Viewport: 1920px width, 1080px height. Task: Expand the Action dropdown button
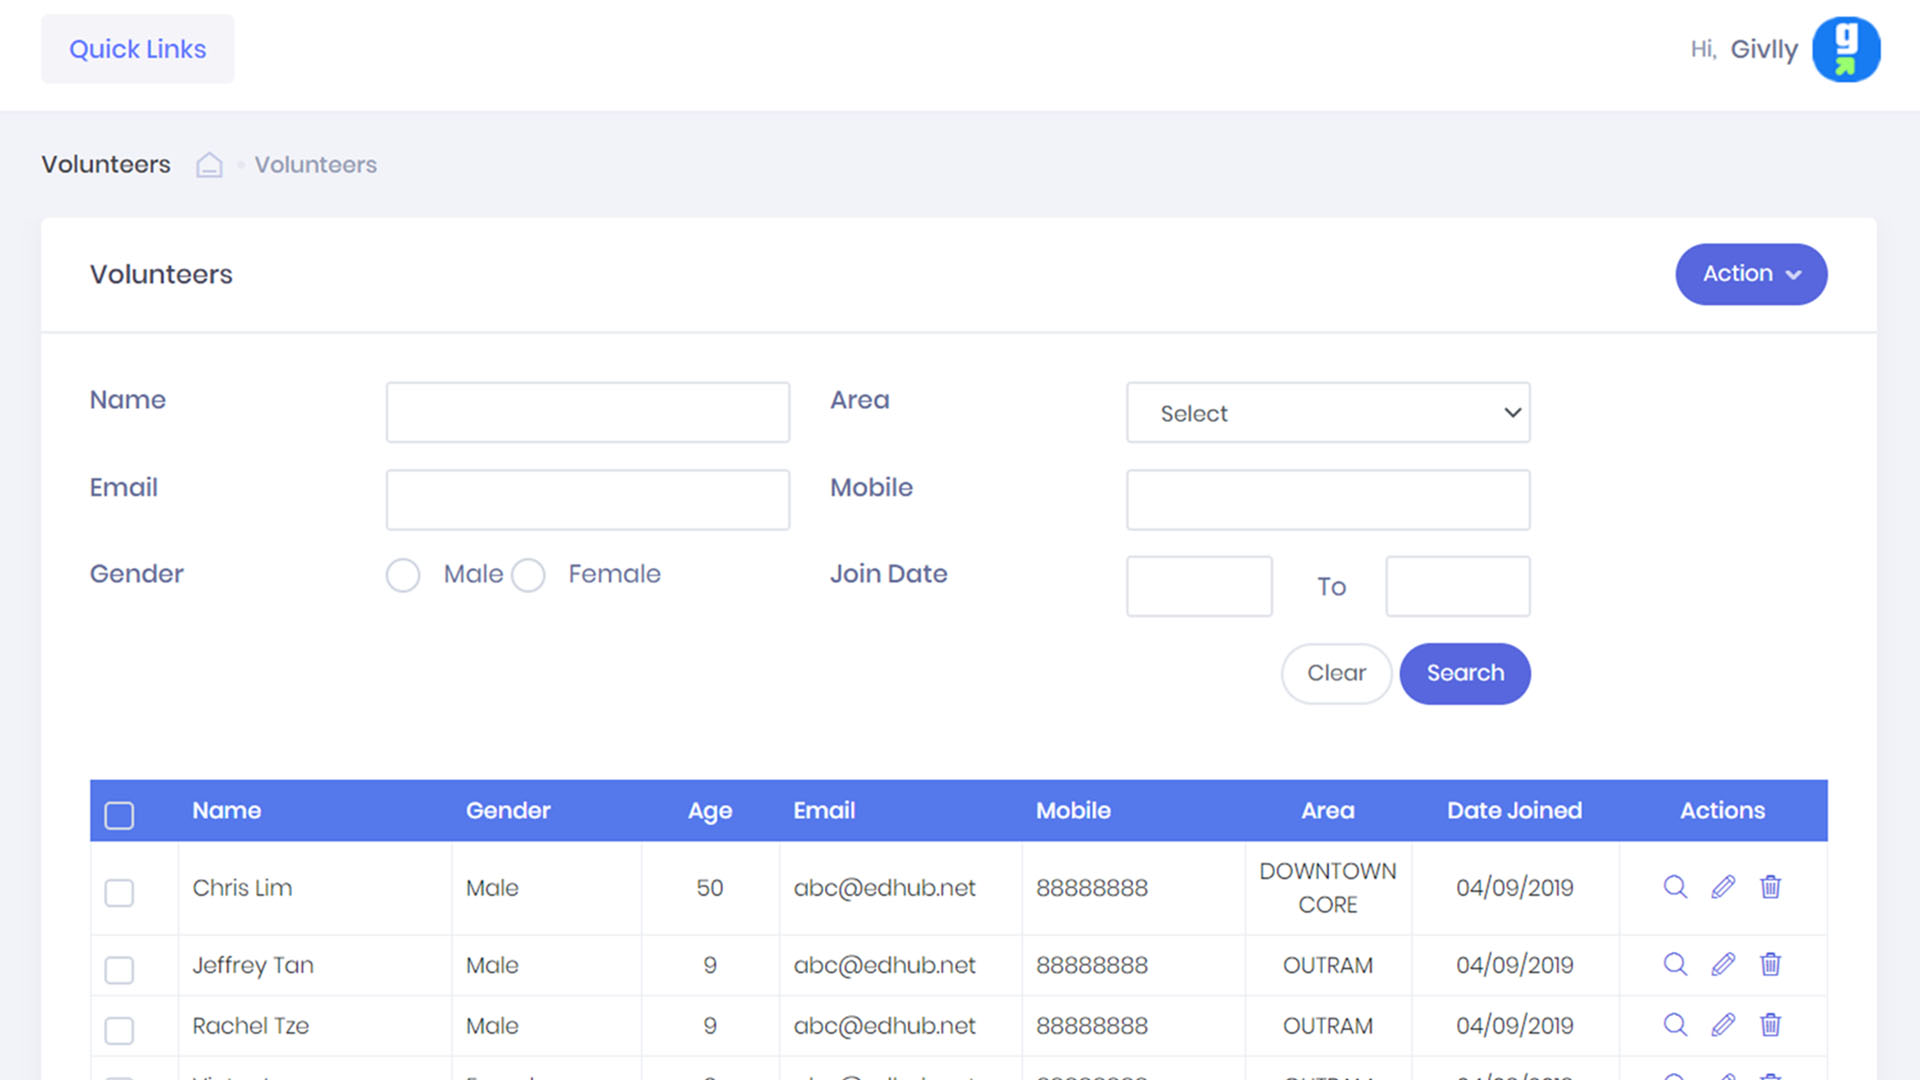tap(1751, 274)
